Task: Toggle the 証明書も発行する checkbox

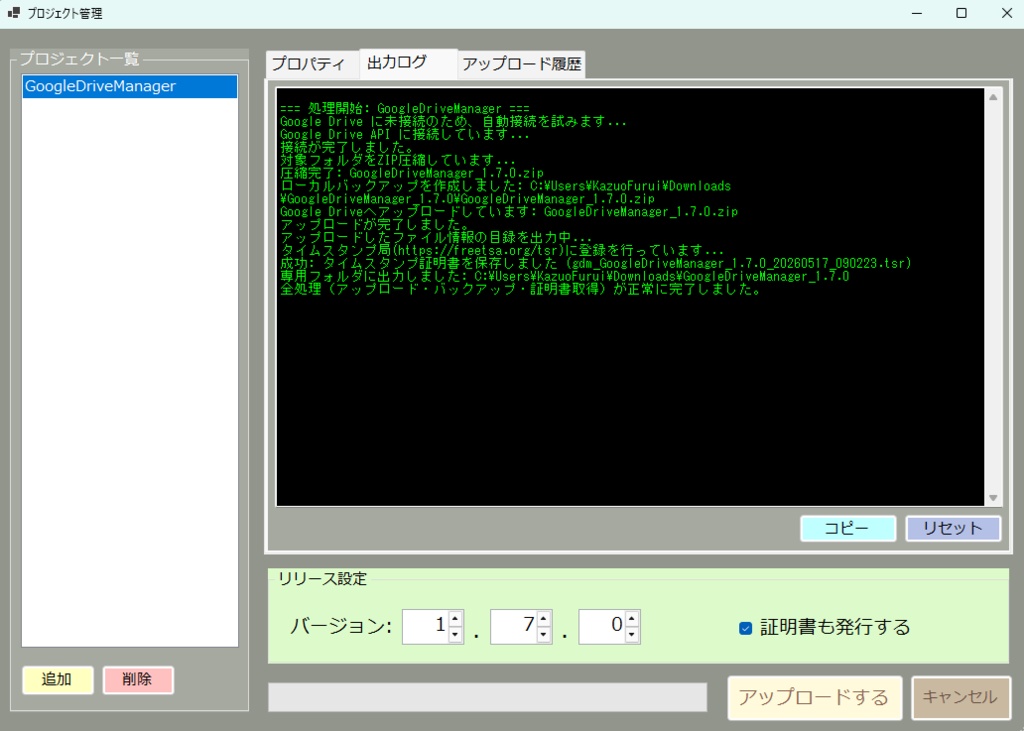Action: 745,628
